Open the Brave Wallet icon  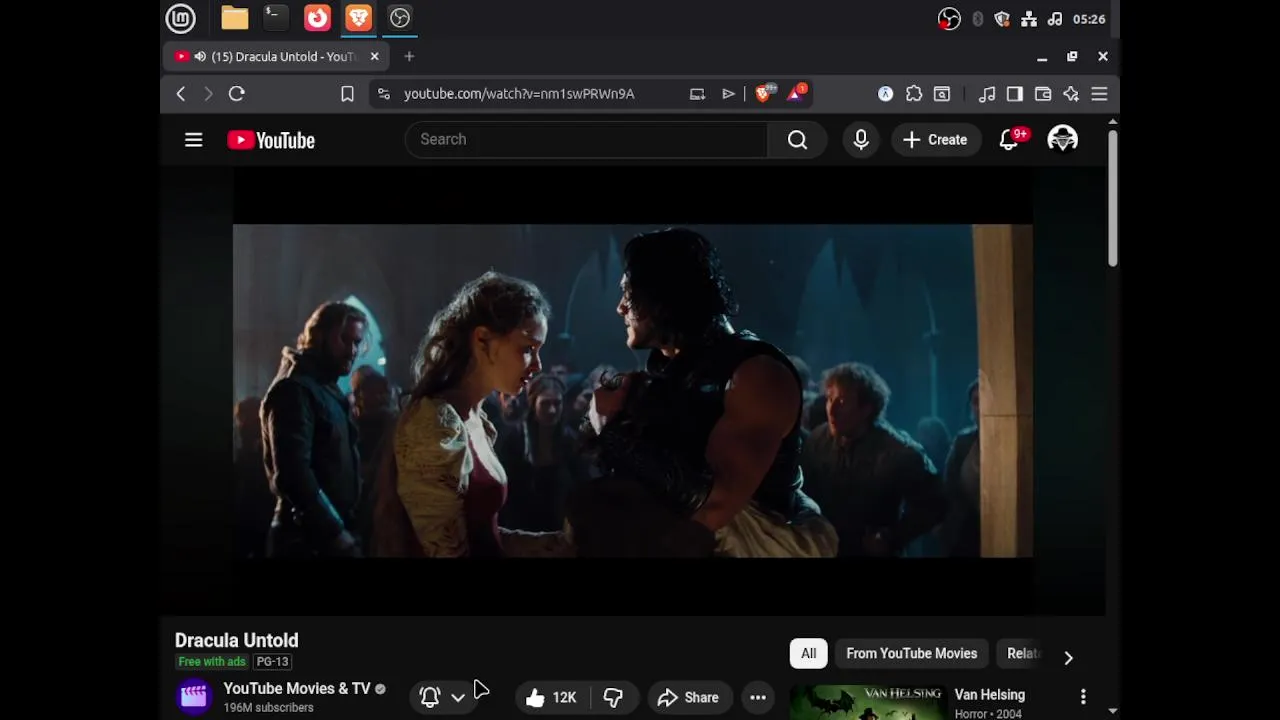click(x=1043, y=94)
